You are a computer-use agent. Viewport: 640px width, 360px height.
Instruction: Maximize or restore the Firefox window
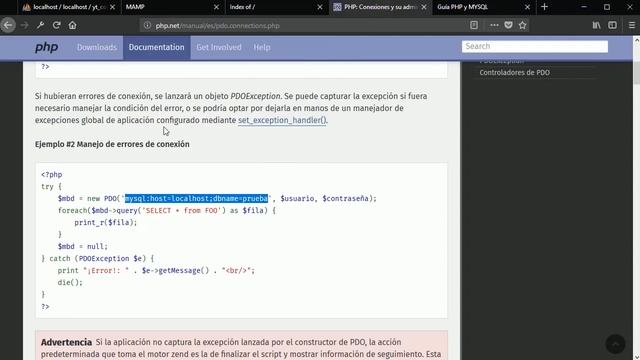[607, 7]
